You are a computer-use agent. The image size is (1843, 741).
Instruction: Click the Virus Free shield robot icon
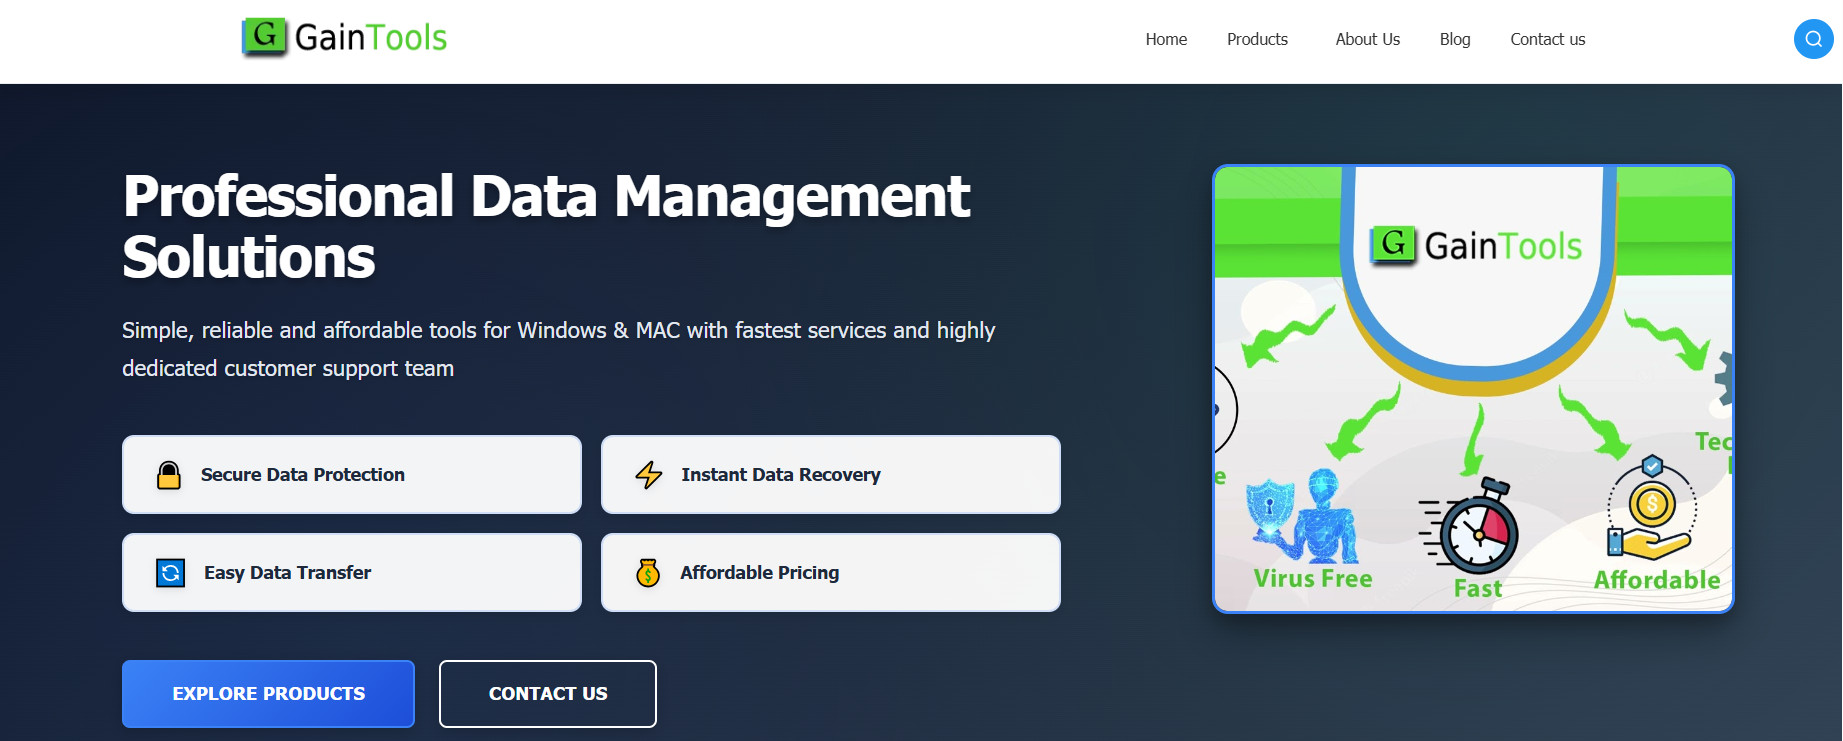coord(1303,516)
